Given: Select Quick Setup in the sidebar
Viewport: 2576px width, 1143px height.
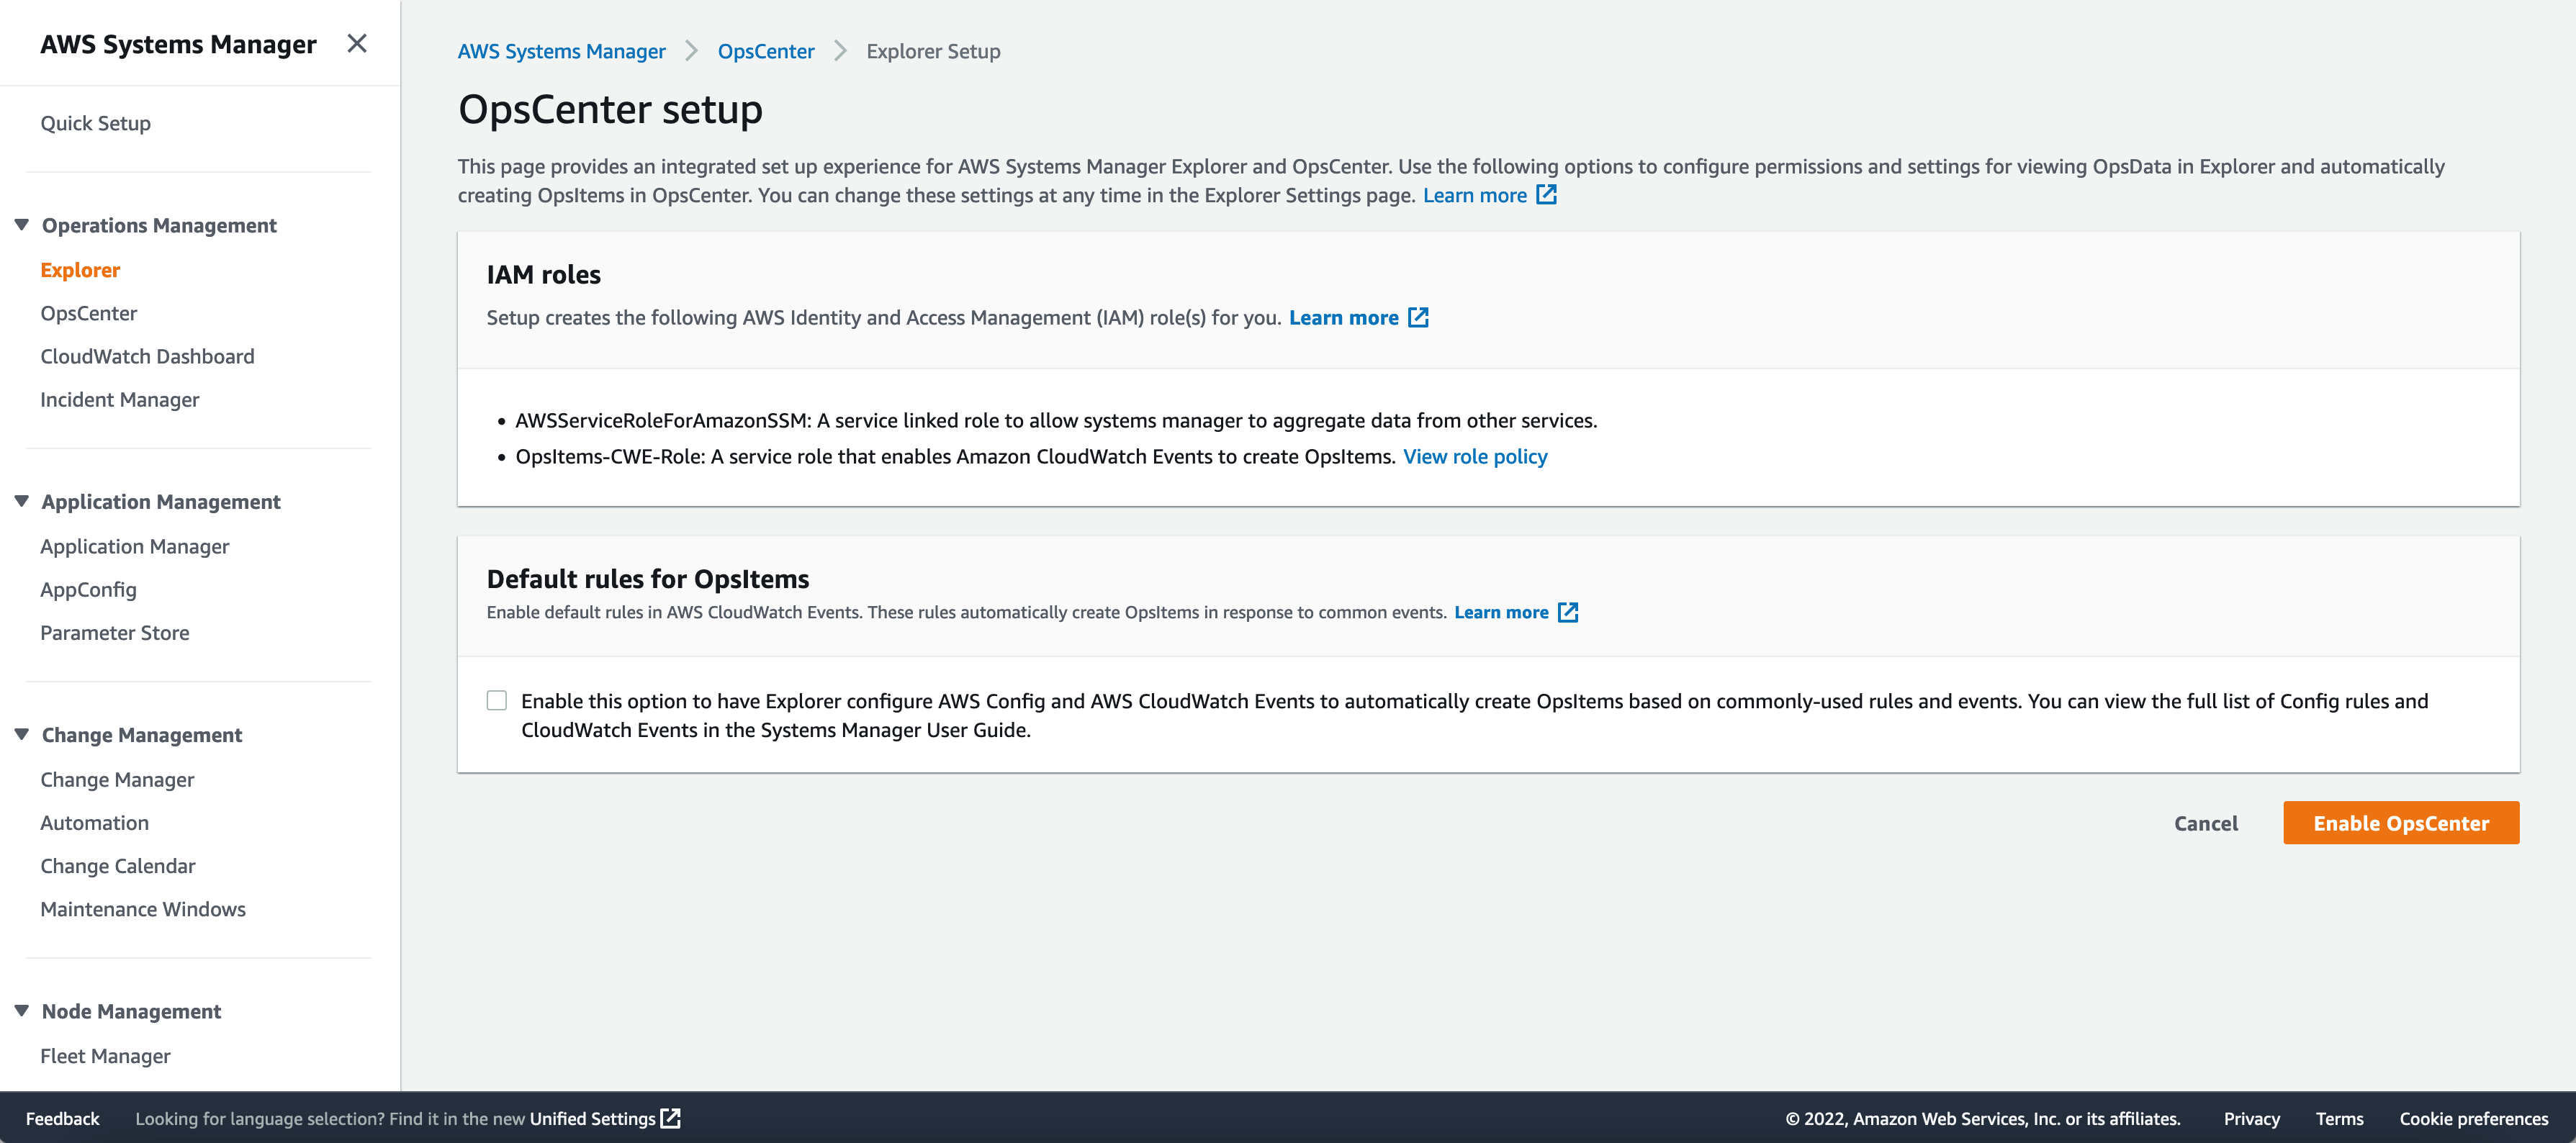Looking at the screenshot, I should coord(95,123).
